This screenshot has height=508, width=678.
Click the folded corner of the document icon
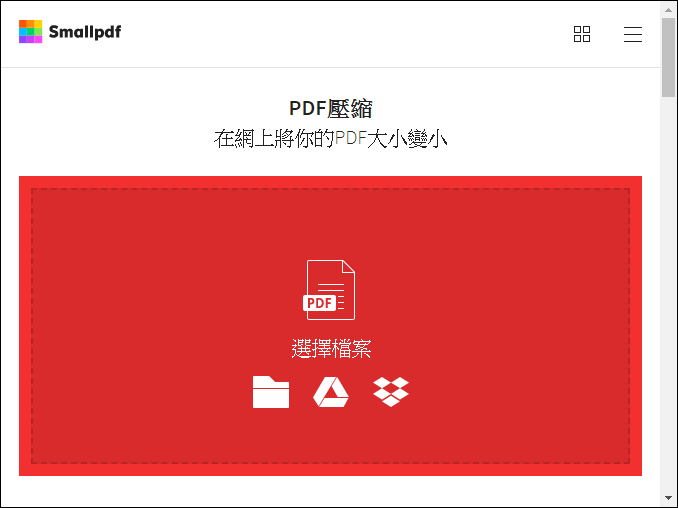(349, 266)
